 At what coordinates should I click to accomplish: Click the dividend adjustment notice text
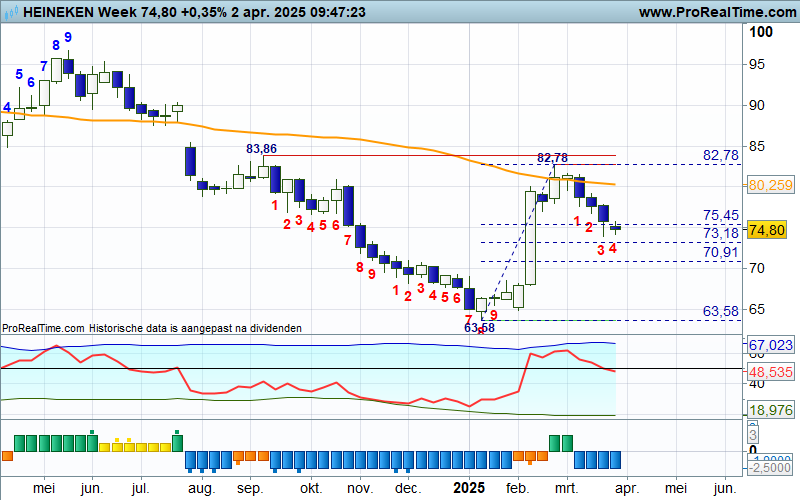point(151,327)
